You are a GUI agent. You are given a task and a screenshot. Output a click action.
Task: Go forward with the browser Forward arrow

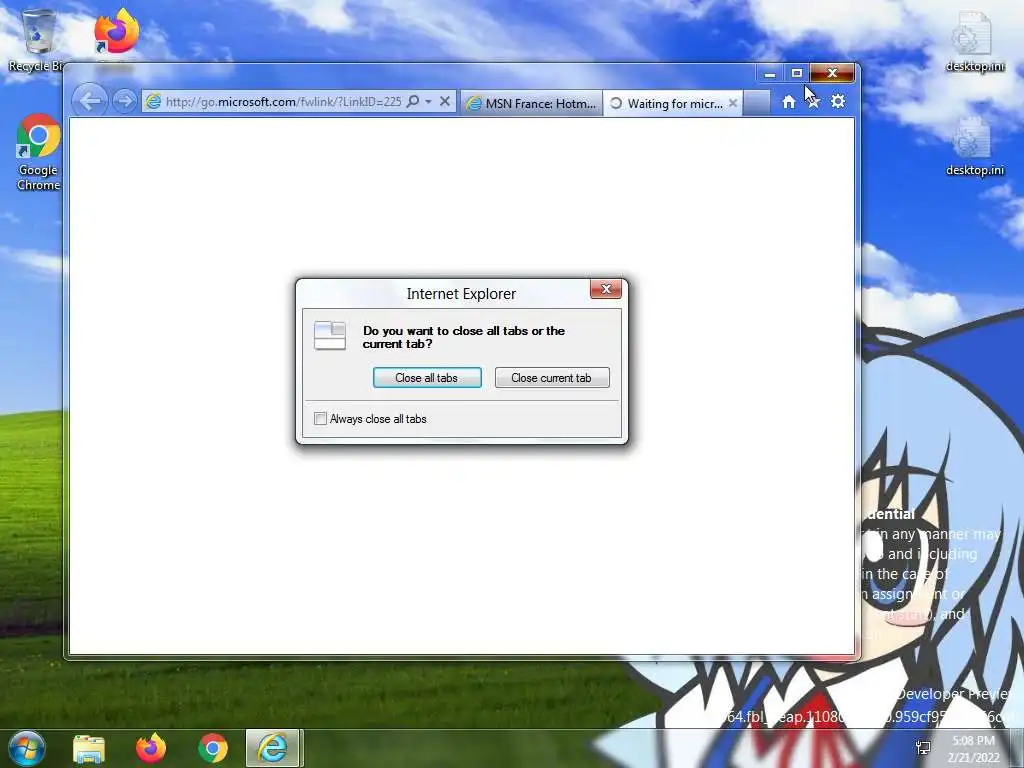point(123,101)
